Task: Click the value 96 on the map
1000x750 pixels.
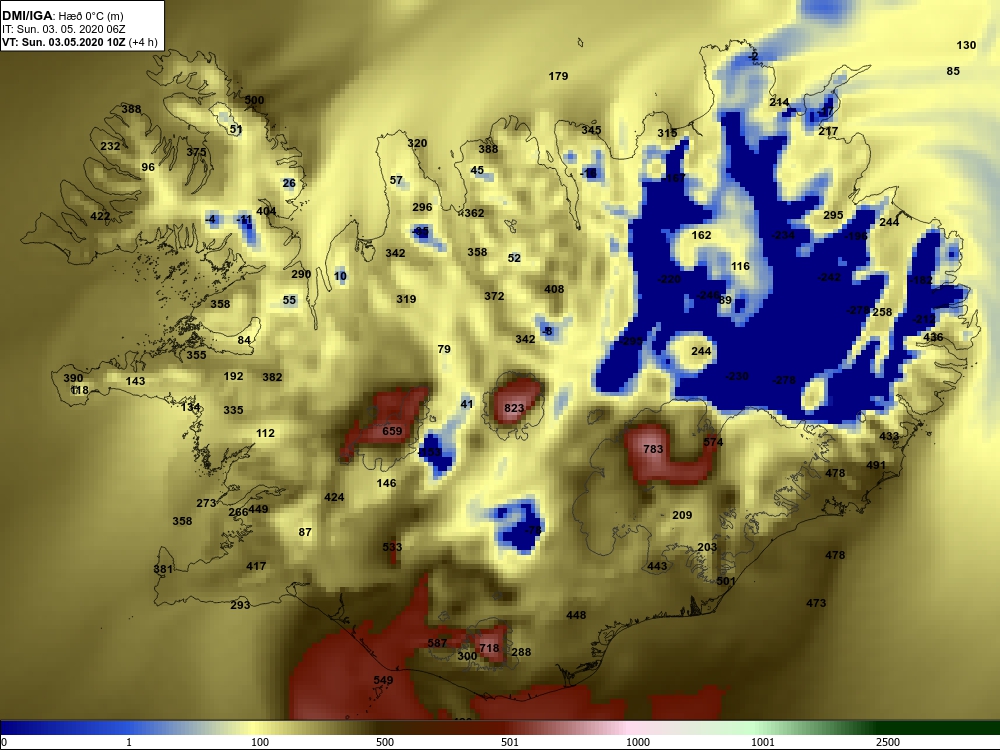Action: coord(148,167)
